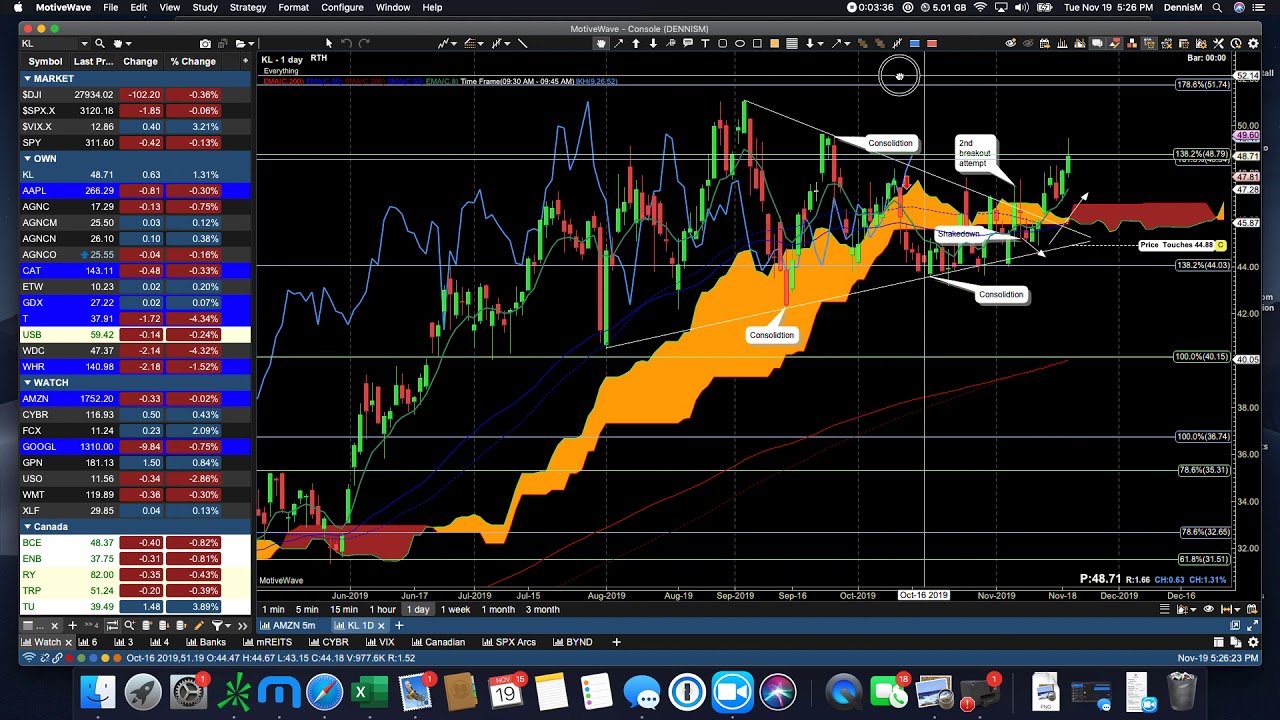Toggle the green circle in status bar
Screen dimensions: 1280x720
81,658
